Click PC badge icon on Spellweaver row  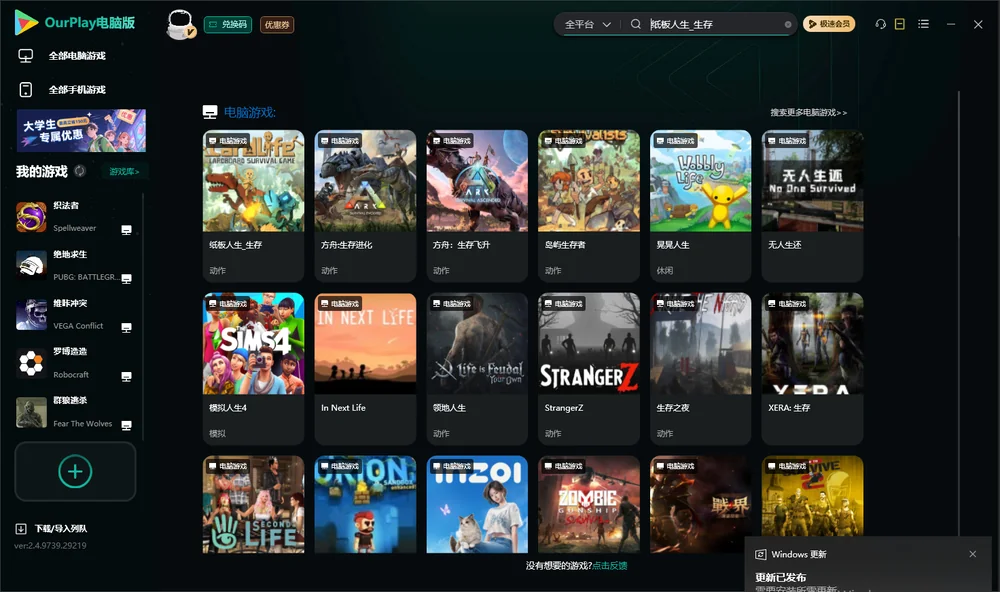click(126, 230)
